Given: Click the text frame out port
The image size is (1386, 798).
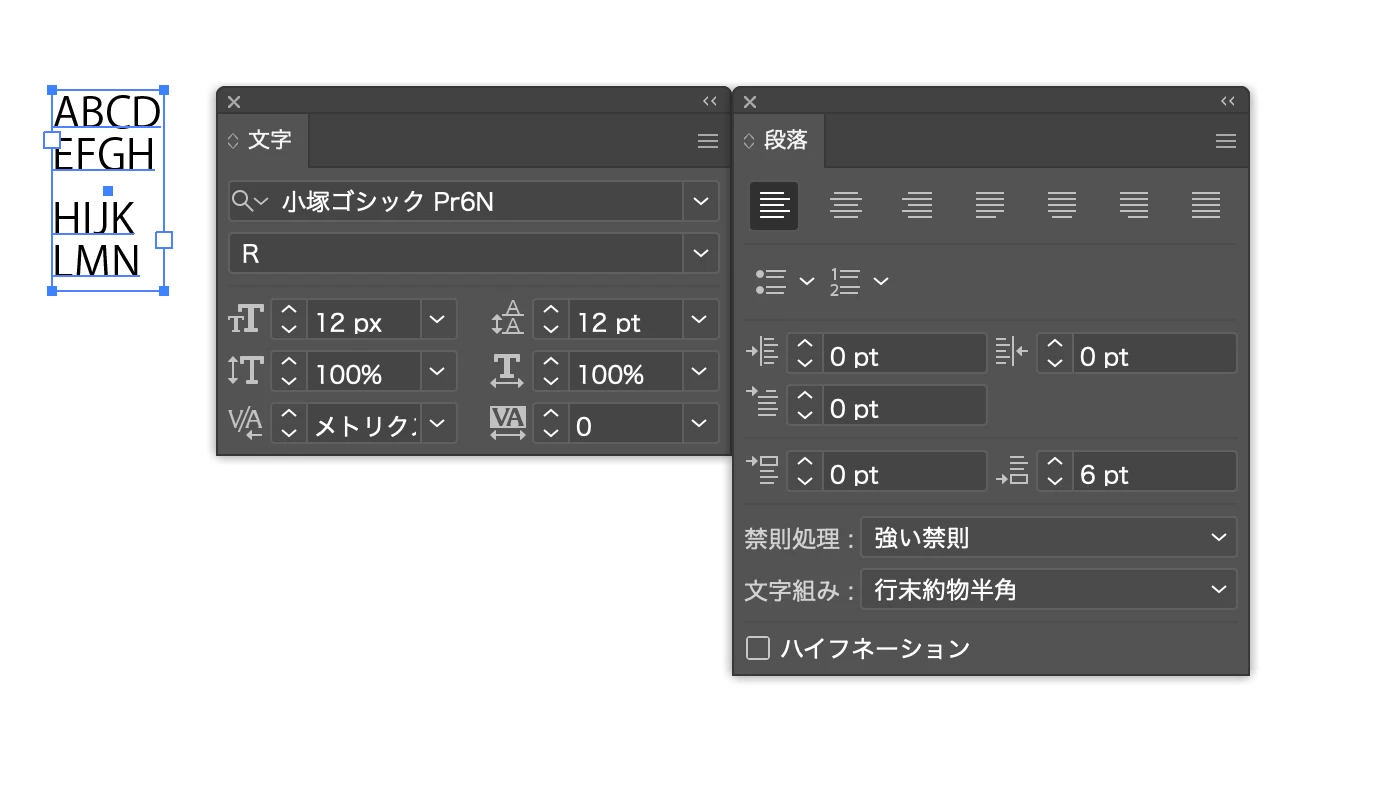Looking at the screenshot, I should (165, 240).
